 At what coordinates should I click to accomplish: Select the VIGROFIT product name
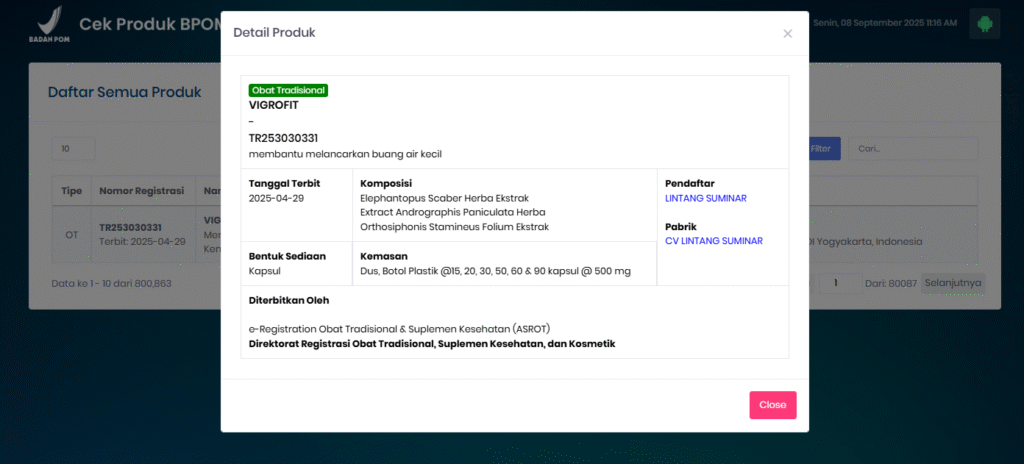(x=274, y=105)
